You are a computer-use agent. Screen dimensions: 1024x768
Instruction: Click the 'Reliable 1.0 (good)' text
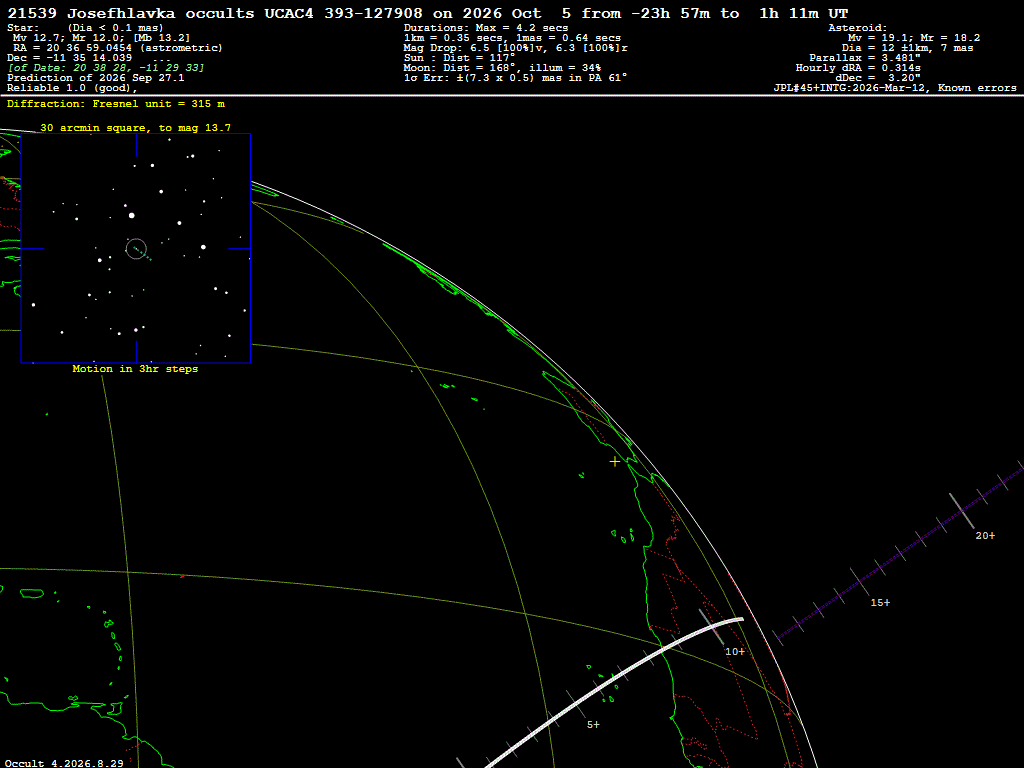(x=72, y=88)
